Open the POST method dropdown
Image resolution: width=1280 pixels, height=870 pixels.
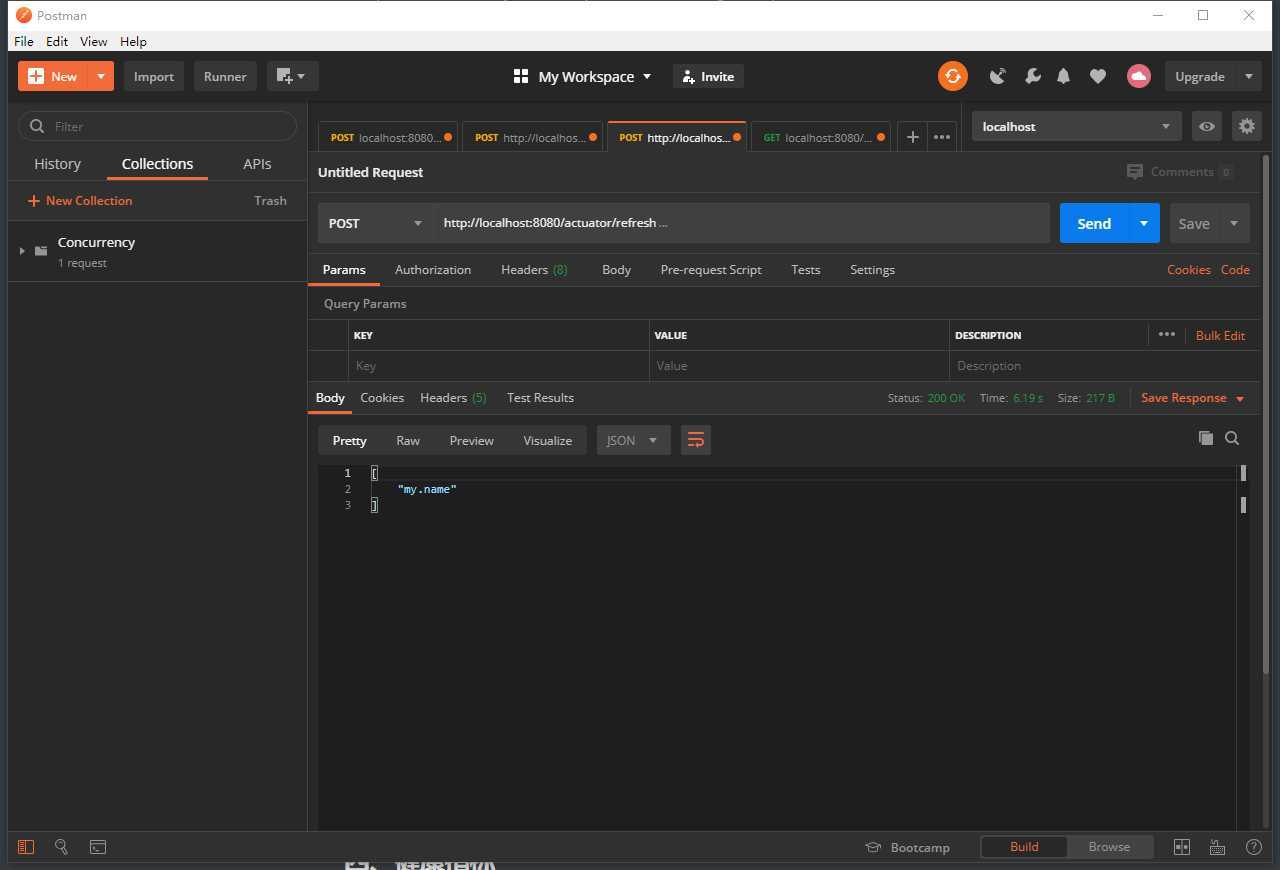376,223
